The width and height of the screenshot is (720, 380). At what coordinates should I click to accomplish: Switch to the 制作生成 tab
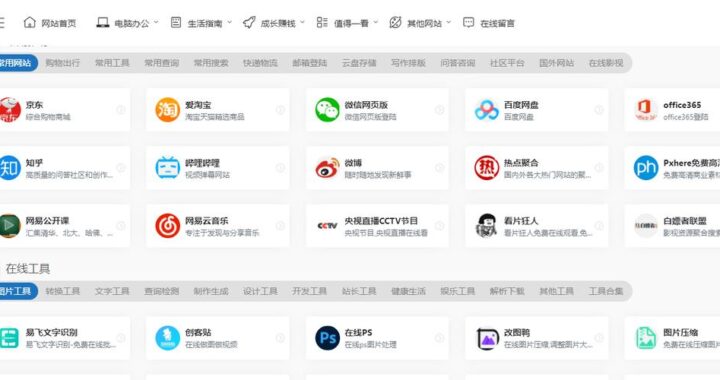point(211,291)
